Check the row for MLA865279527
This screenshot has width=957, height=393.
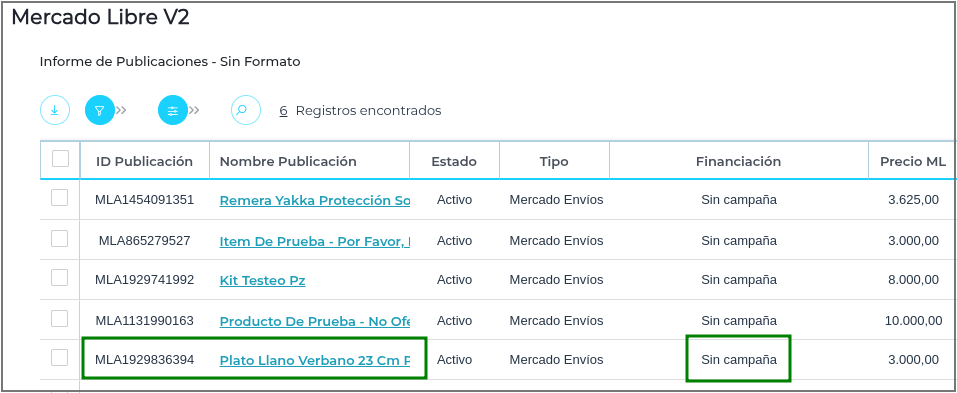[60, 239]
